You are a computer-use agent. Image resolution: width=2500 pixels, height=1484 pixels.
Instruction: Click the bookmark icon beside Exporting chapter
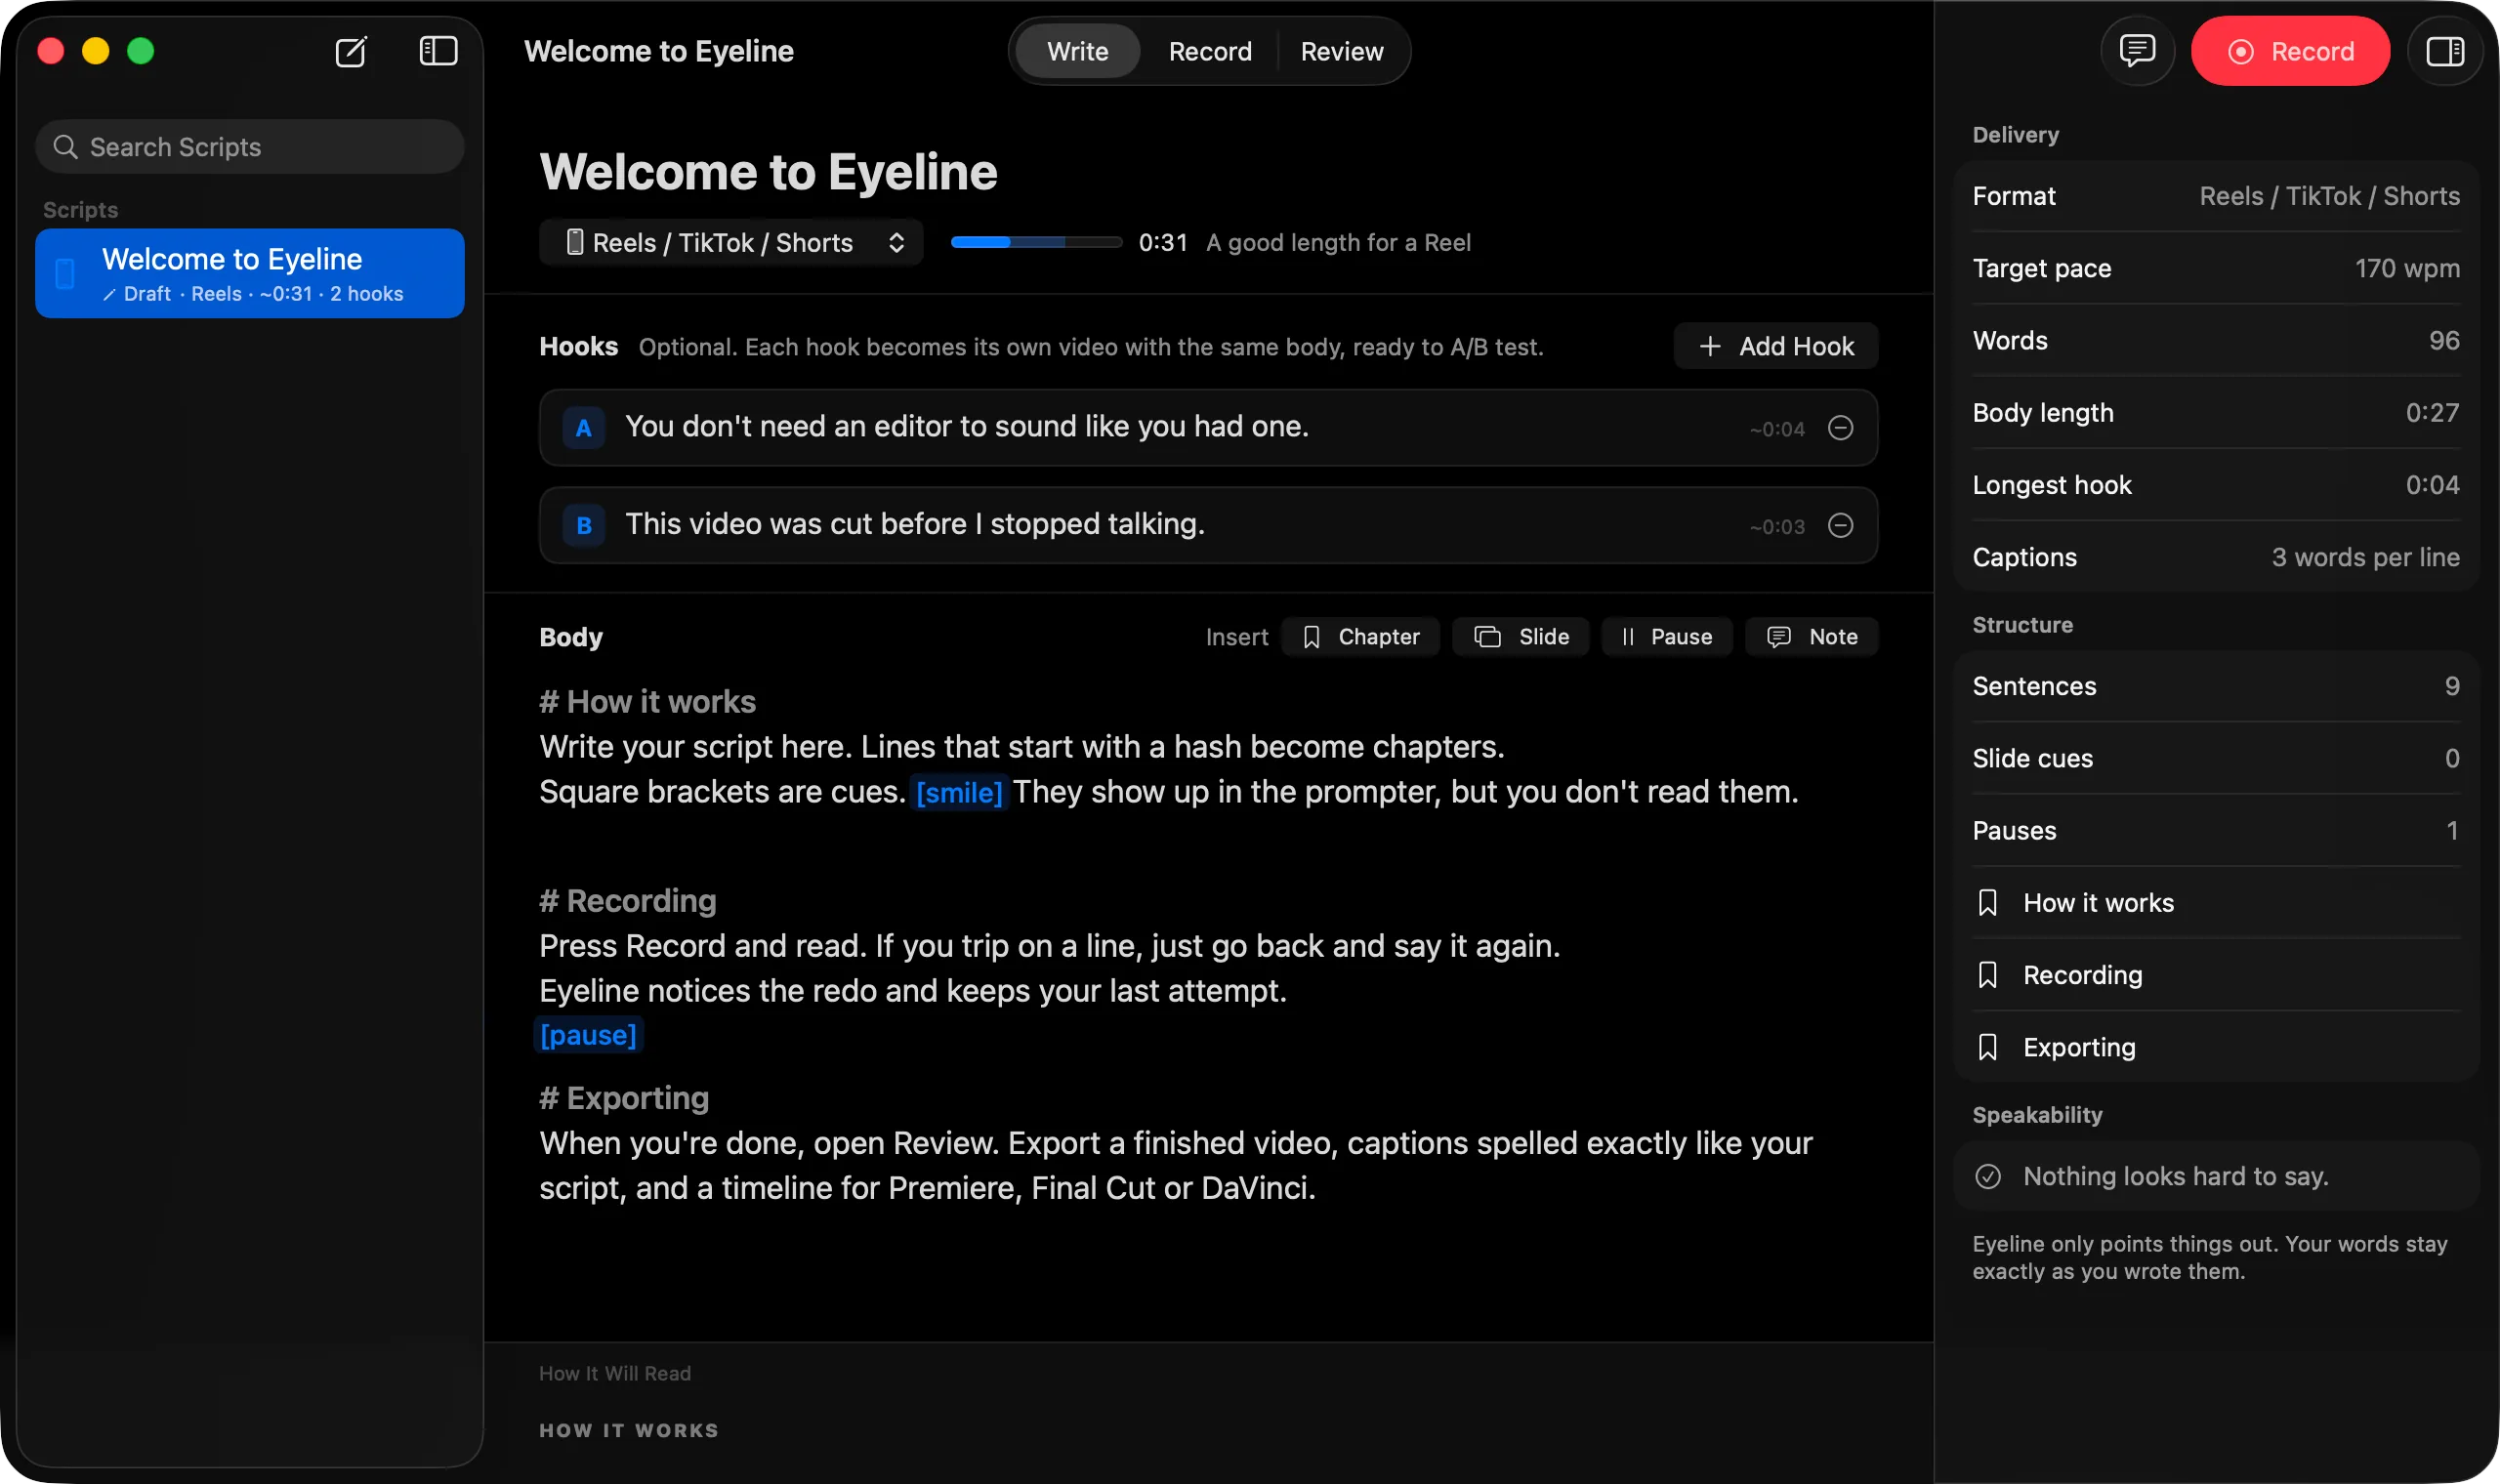click(1988, 1047)
